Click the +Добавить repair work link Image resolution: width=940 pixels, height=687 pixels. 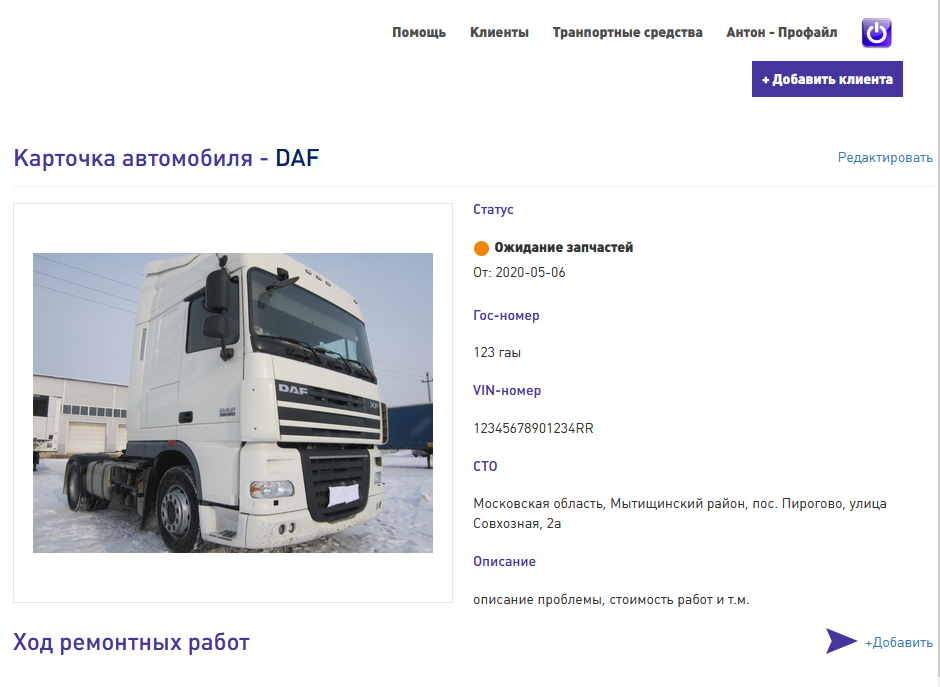pos(899,643)
